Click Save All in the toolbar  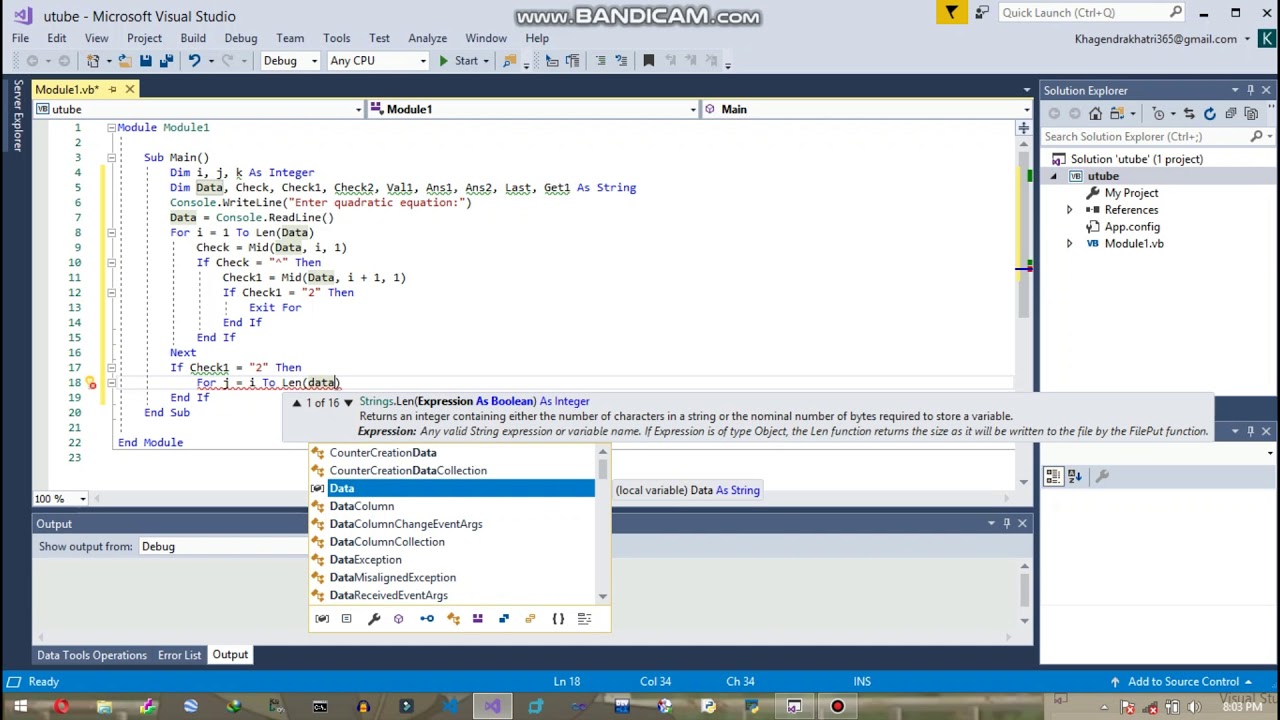(167, 61)
